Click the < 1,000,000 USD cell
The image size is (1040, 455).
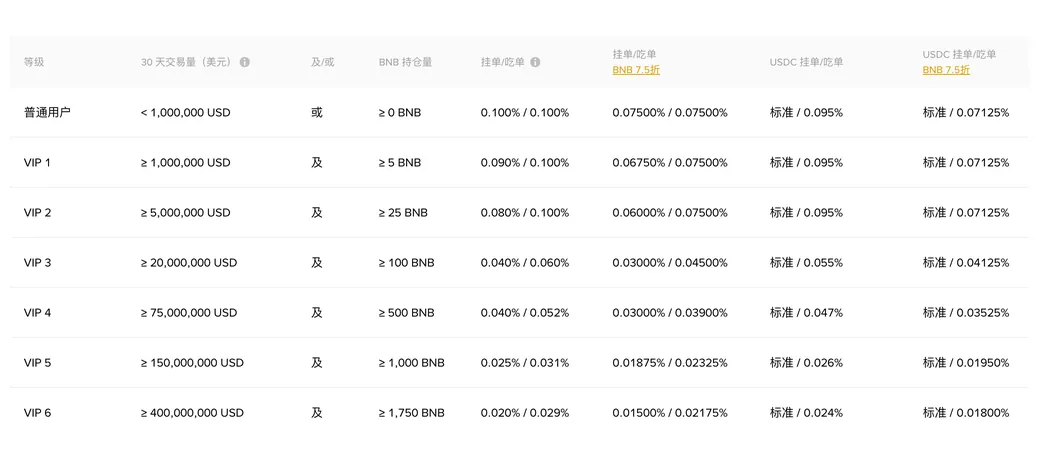click(186, 113)
